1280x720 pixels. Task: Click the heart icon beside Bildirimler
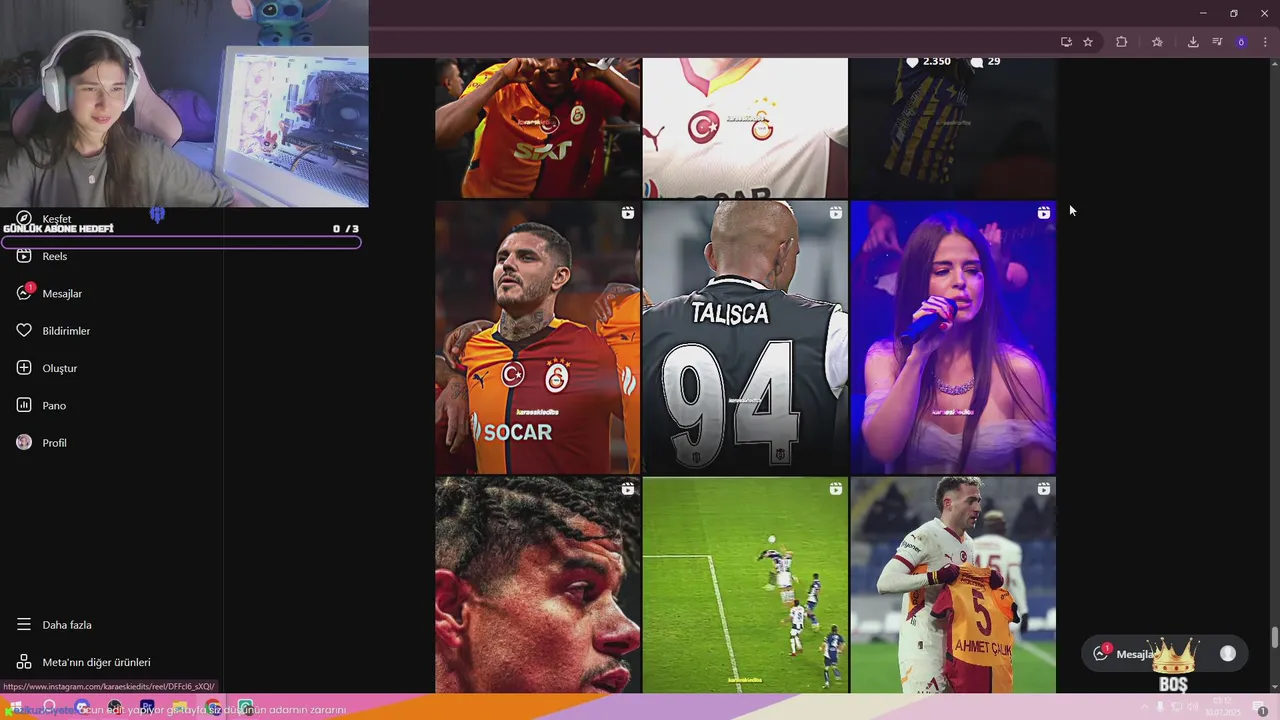pyautogui.click(x=24, y=331)
